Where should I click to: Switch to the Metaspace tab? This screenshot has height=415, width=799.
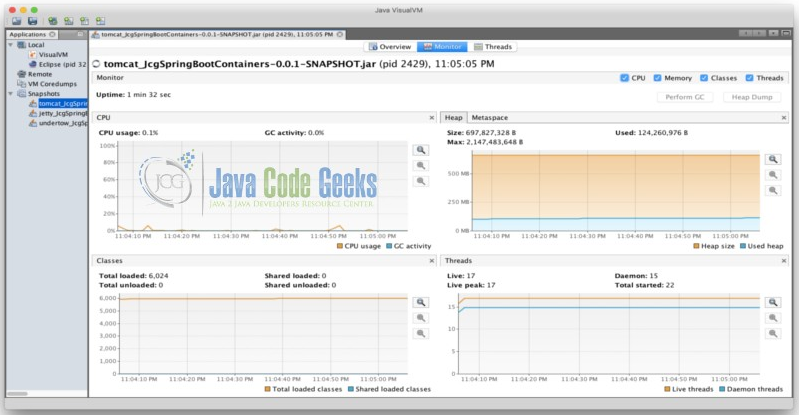490,118
